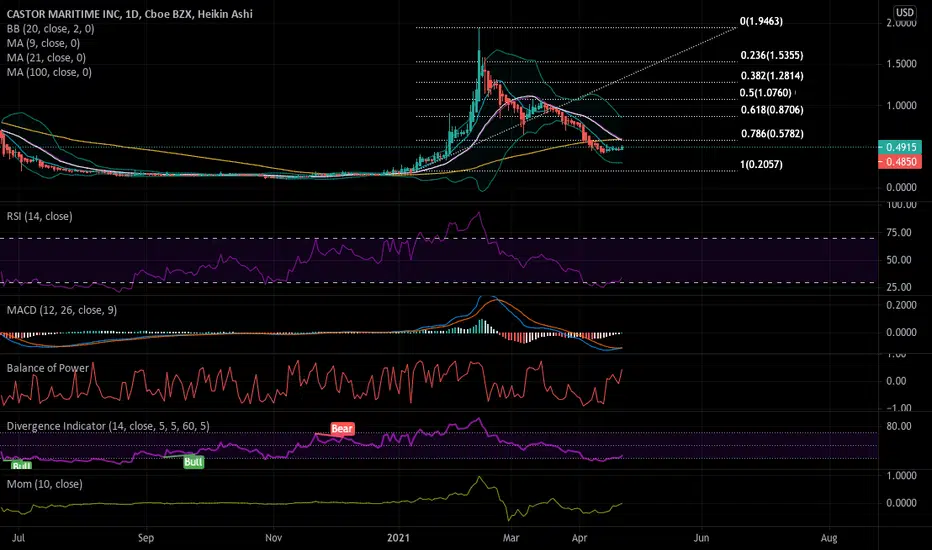Click the green 0.4915 price tag

coord(900,147)
